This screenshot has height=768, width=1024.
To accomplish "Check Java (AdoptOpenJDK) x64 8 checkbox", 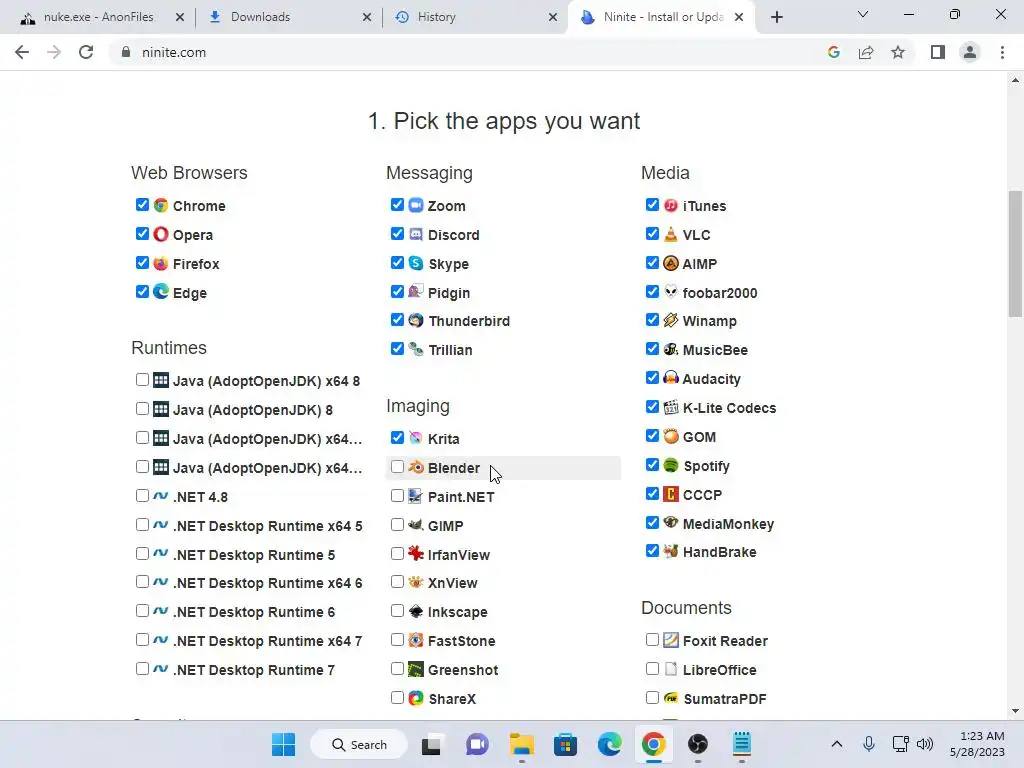I will (142, 379).
